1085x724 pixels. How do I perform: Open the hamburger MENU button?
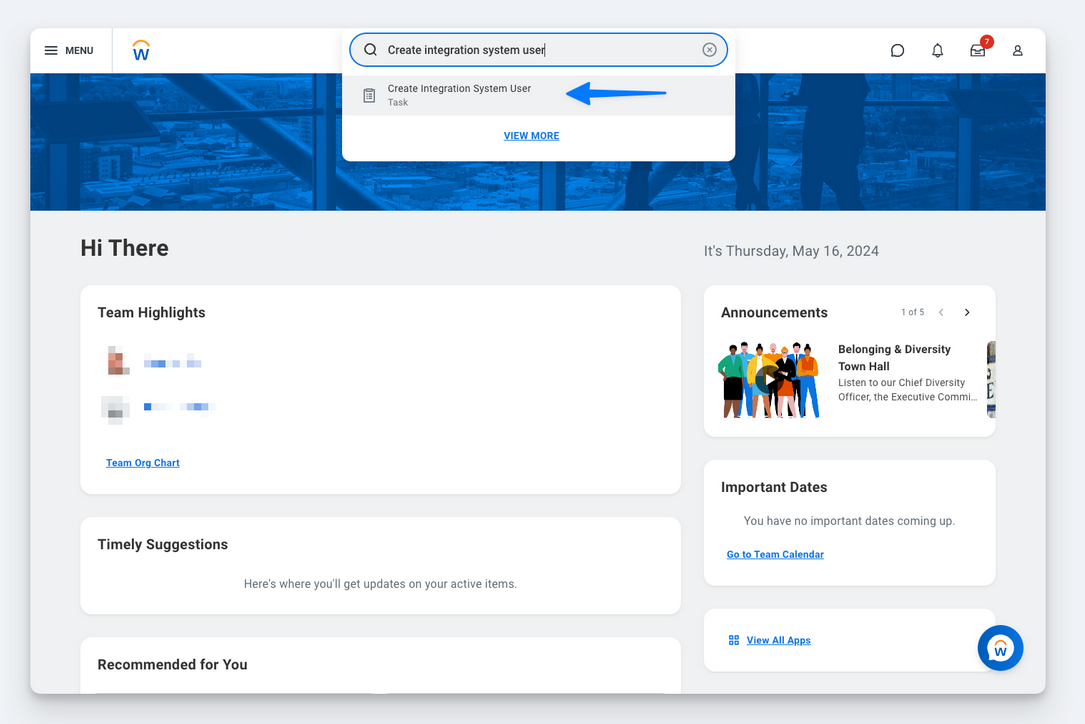point(68,51)
